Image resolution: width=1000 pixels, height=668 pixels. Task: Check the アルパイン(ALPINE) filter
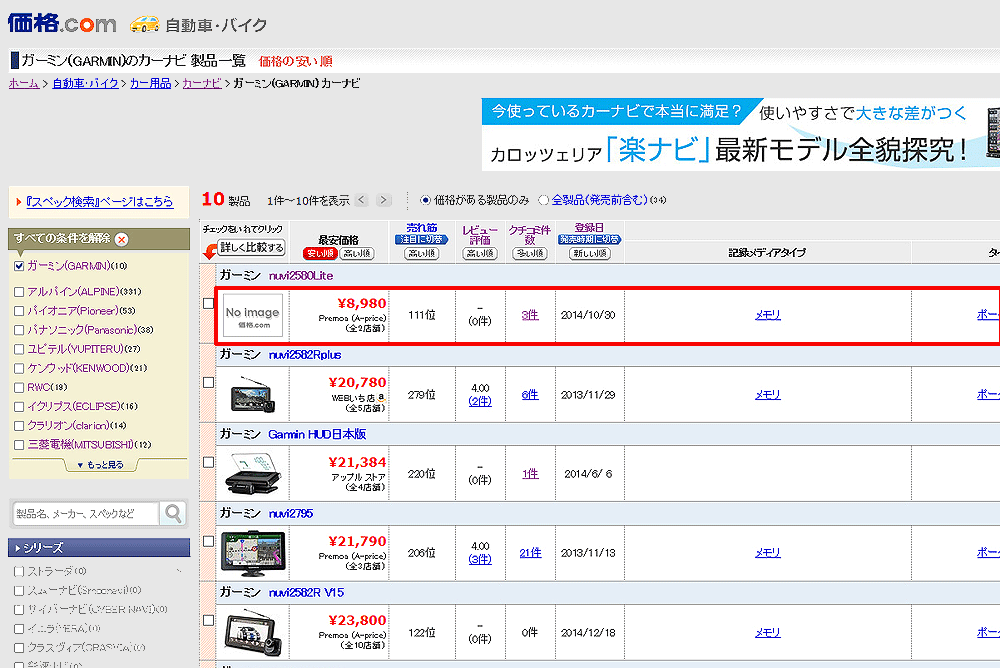[x=19, y=292]
